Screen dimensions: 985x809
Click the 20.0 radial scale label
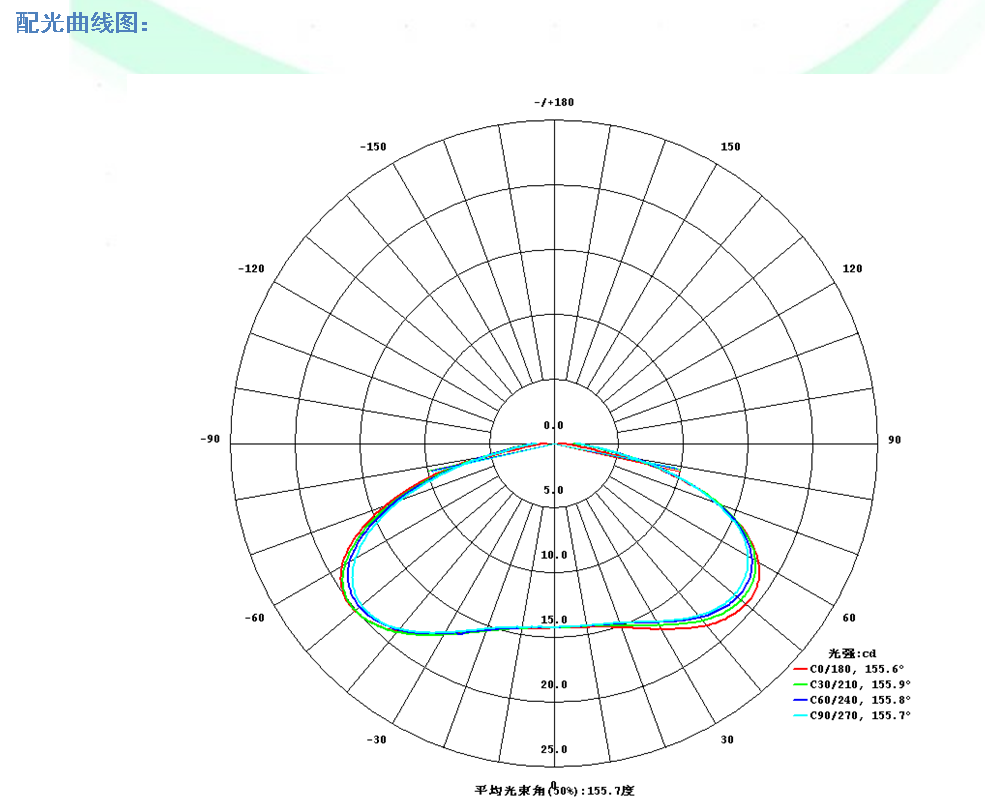[553, 685]
